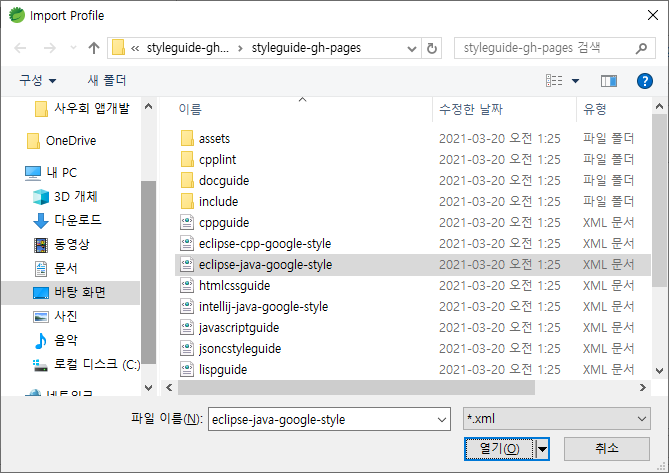The width and height of the screenshot is (669, 473).
Task: Sort by 유형 column header
Action: coord(595,109)
